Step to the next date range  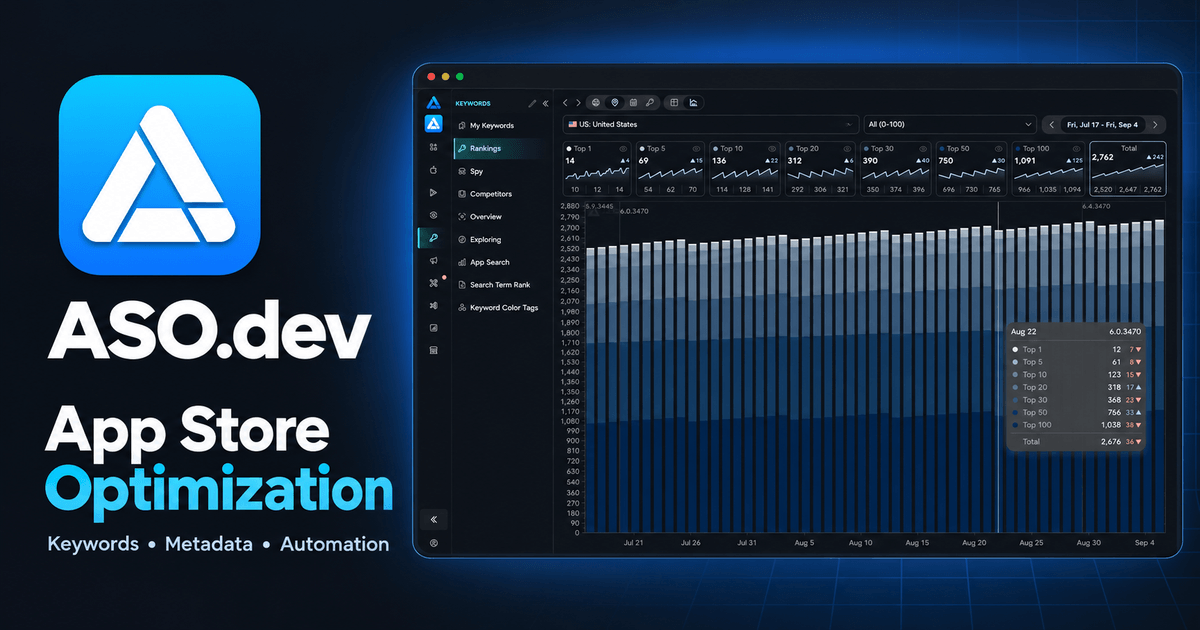pos(1155,124)
